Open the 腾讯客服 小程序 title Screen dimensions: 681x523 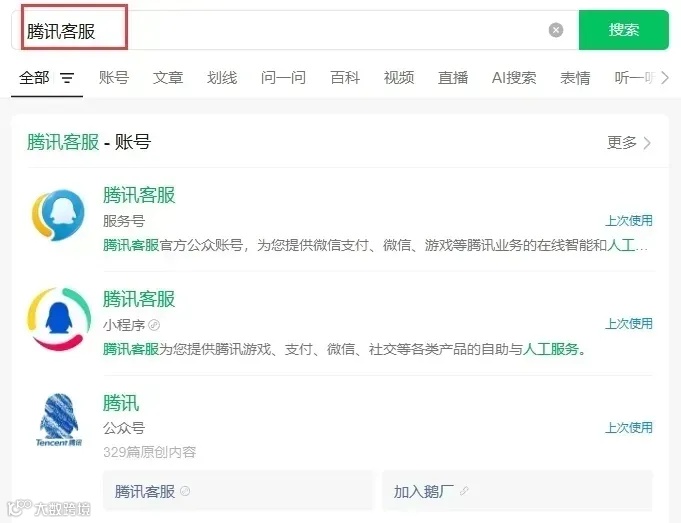pyautogui.click(x=139, y=299)
